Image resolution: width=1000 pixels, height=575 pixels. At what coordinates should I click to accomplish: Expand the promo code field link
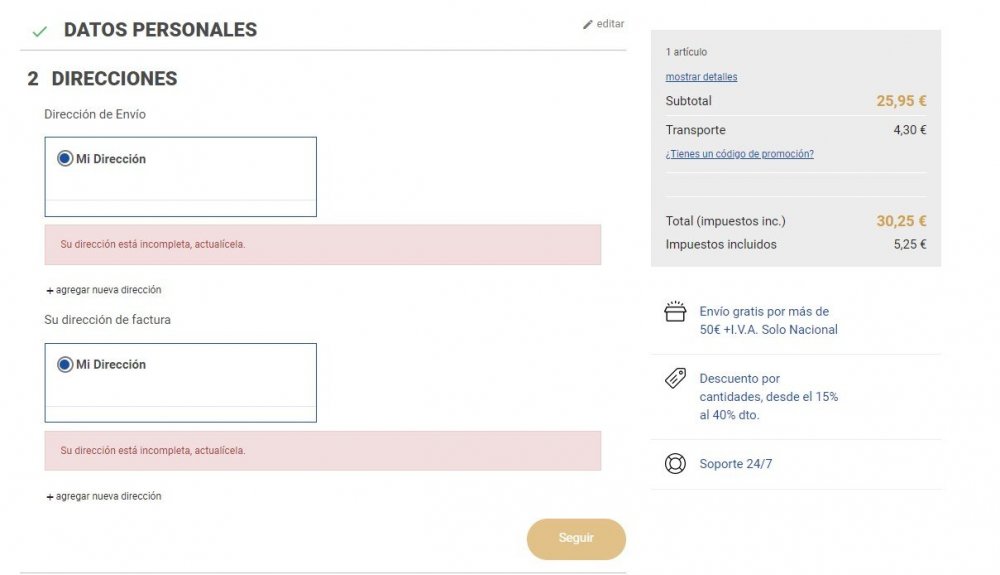[739, 154]
